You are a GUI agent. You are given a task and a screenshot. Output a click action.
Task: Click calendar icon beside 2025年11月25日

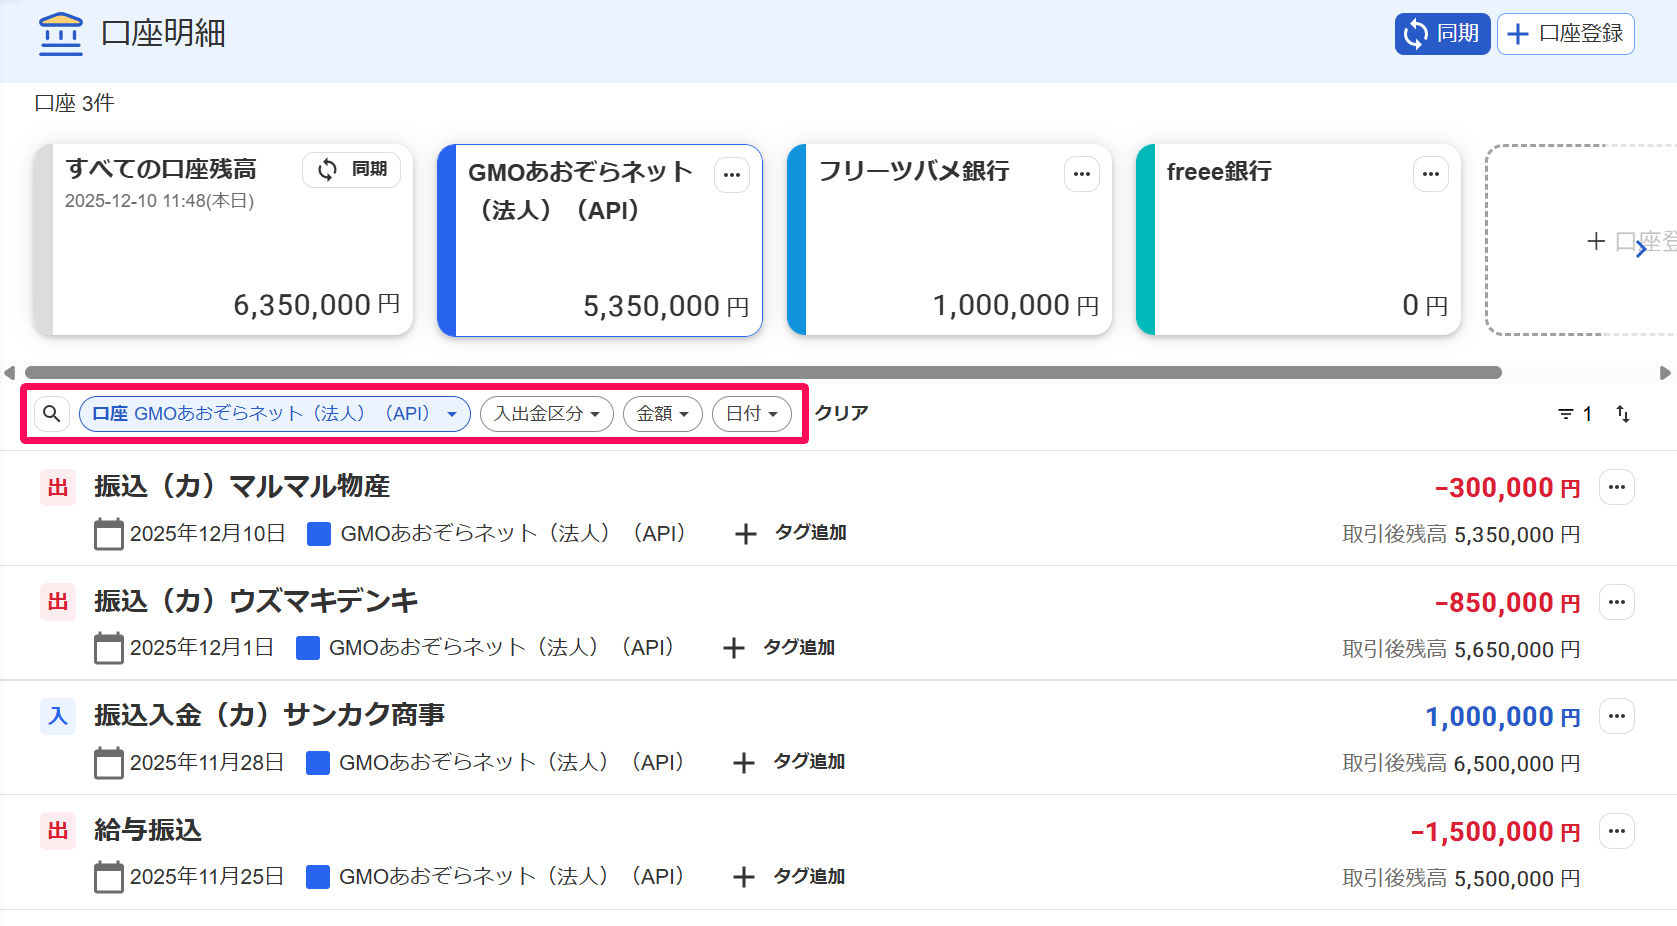[x=109, y=877]
